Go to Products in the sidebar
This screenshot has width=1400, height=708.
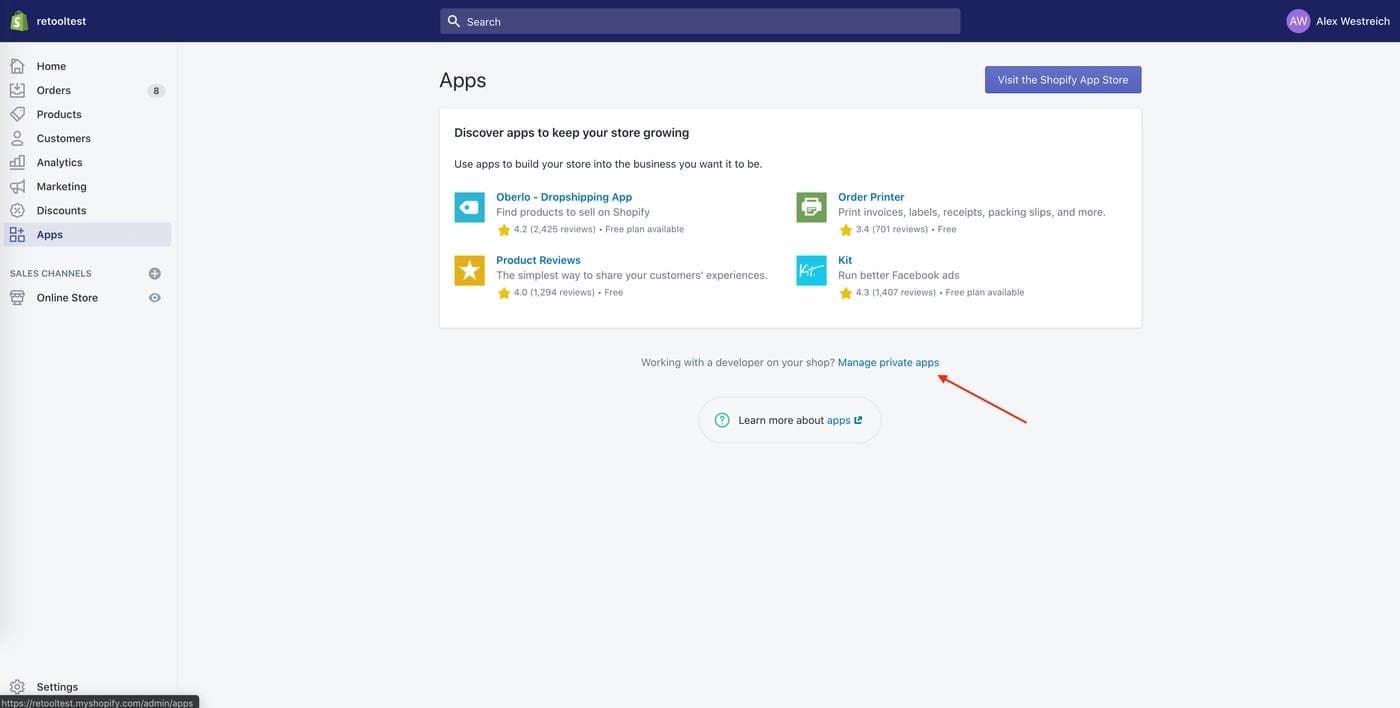(59, 114)
